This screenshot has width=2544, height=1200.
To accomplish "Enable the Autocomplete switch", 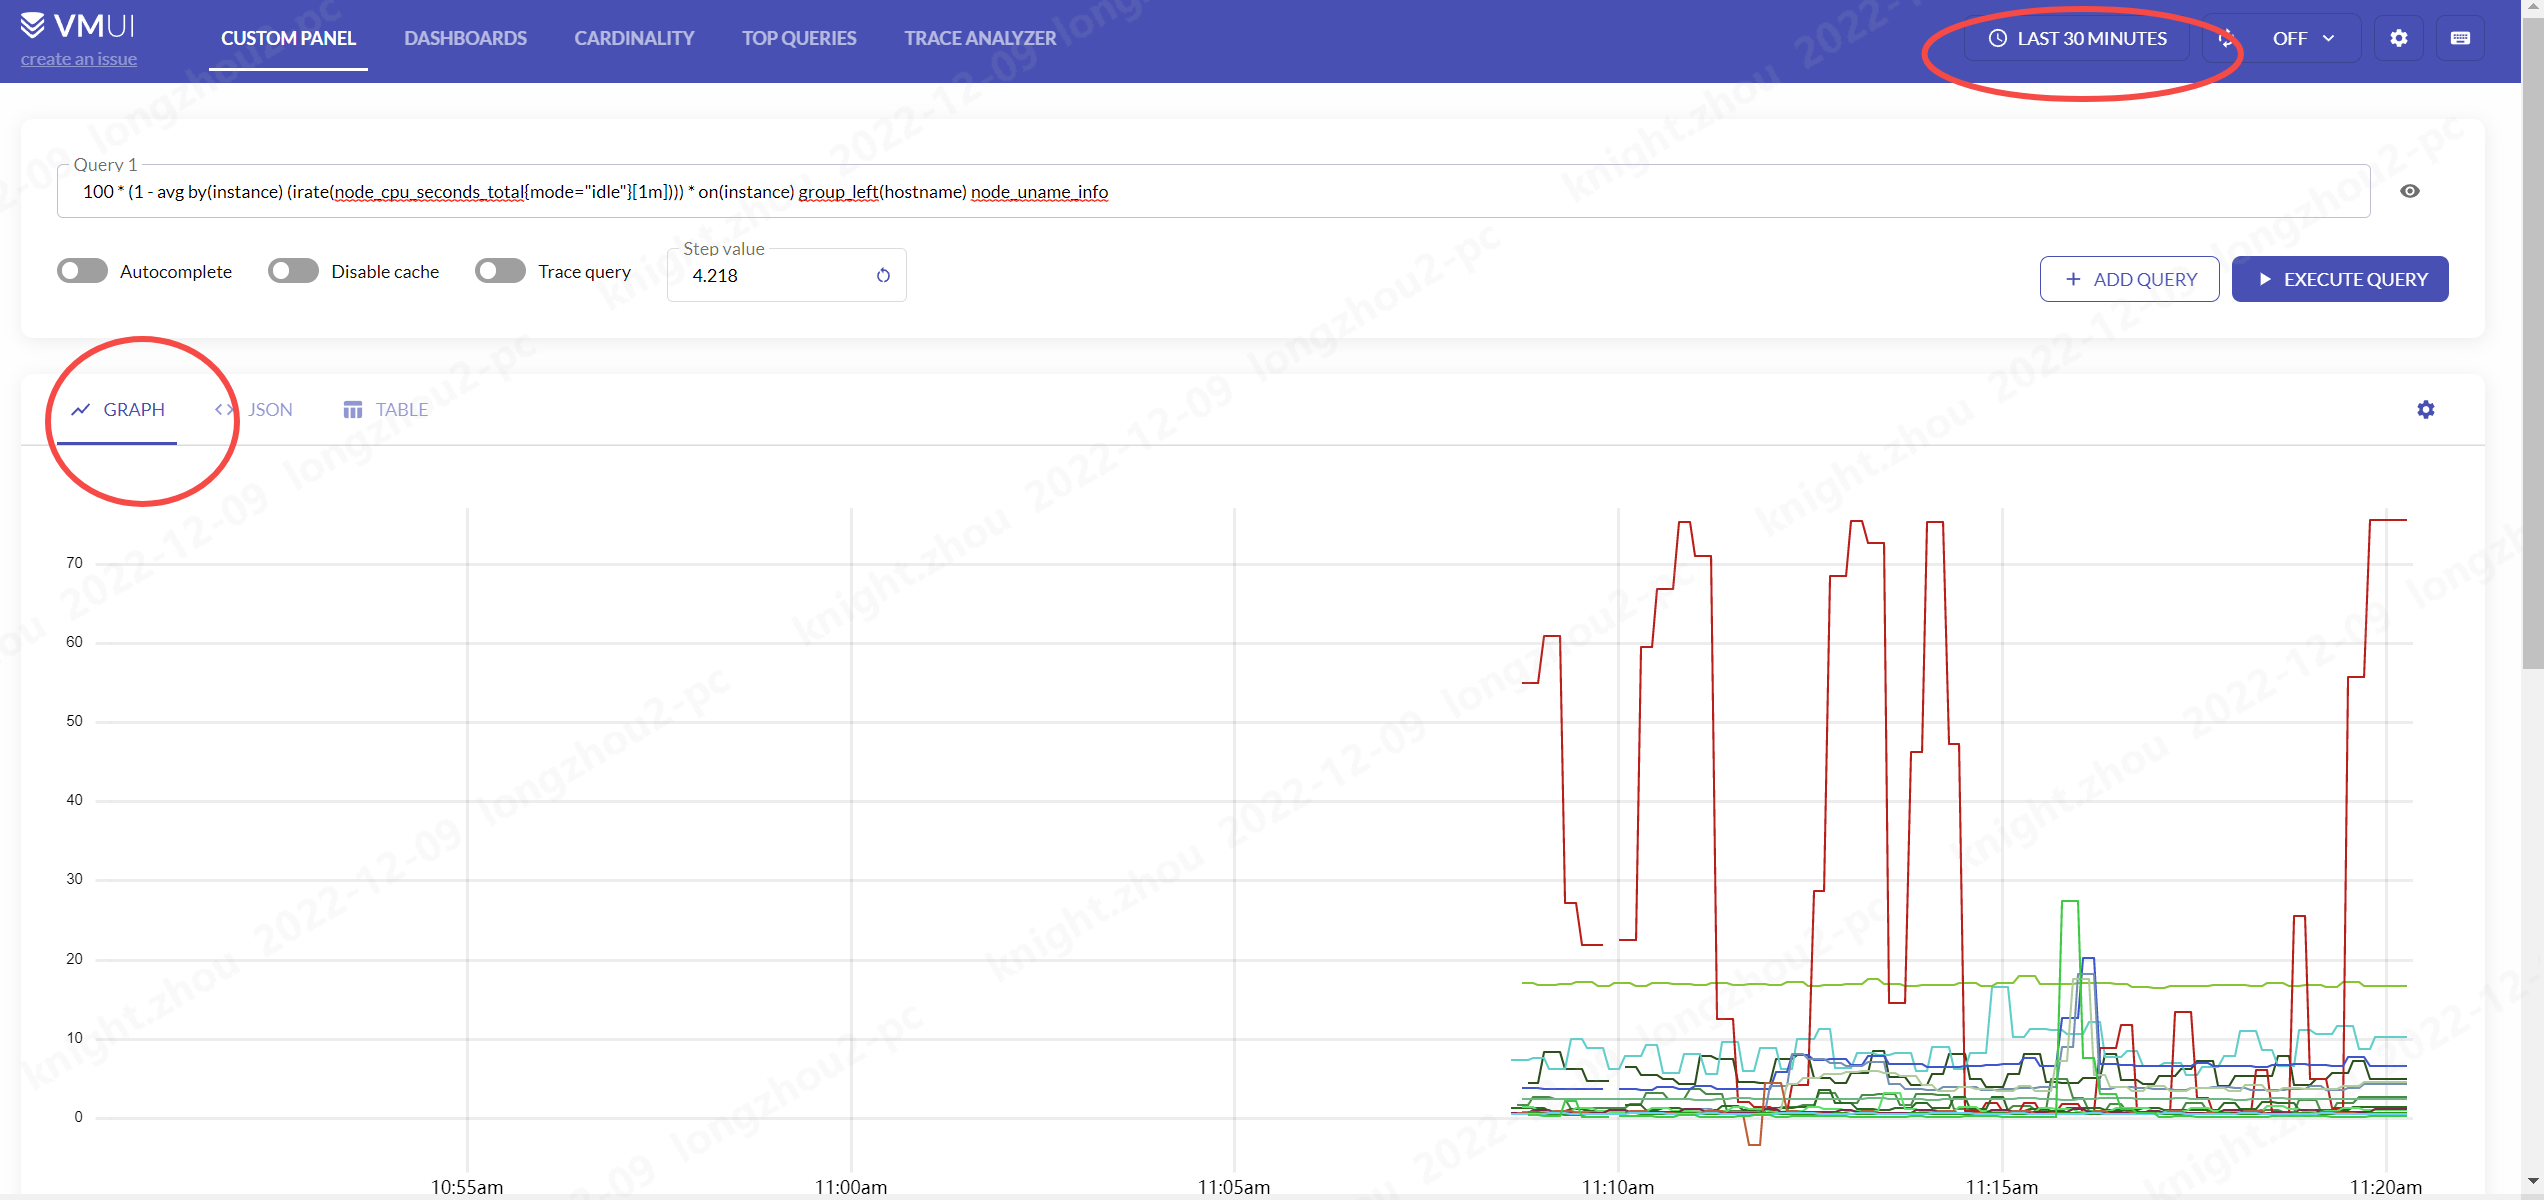I will pos(82,271).
